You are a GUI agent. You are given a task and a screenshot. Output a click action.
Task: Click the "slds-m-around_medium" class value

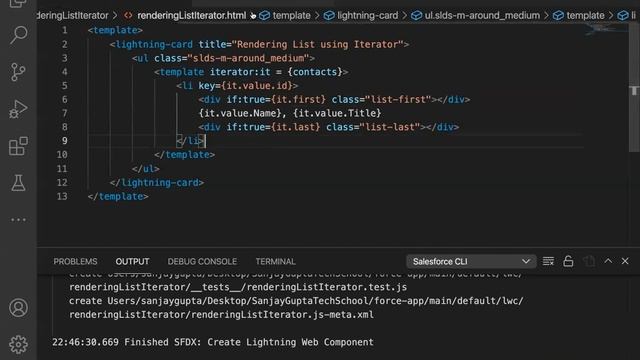[x=248, y=58]
